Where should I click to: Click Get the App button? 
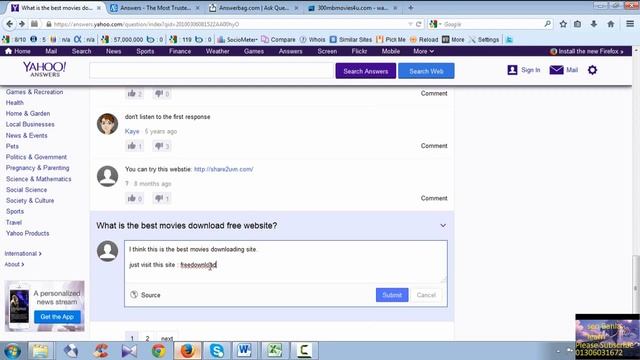coord(57,317)
